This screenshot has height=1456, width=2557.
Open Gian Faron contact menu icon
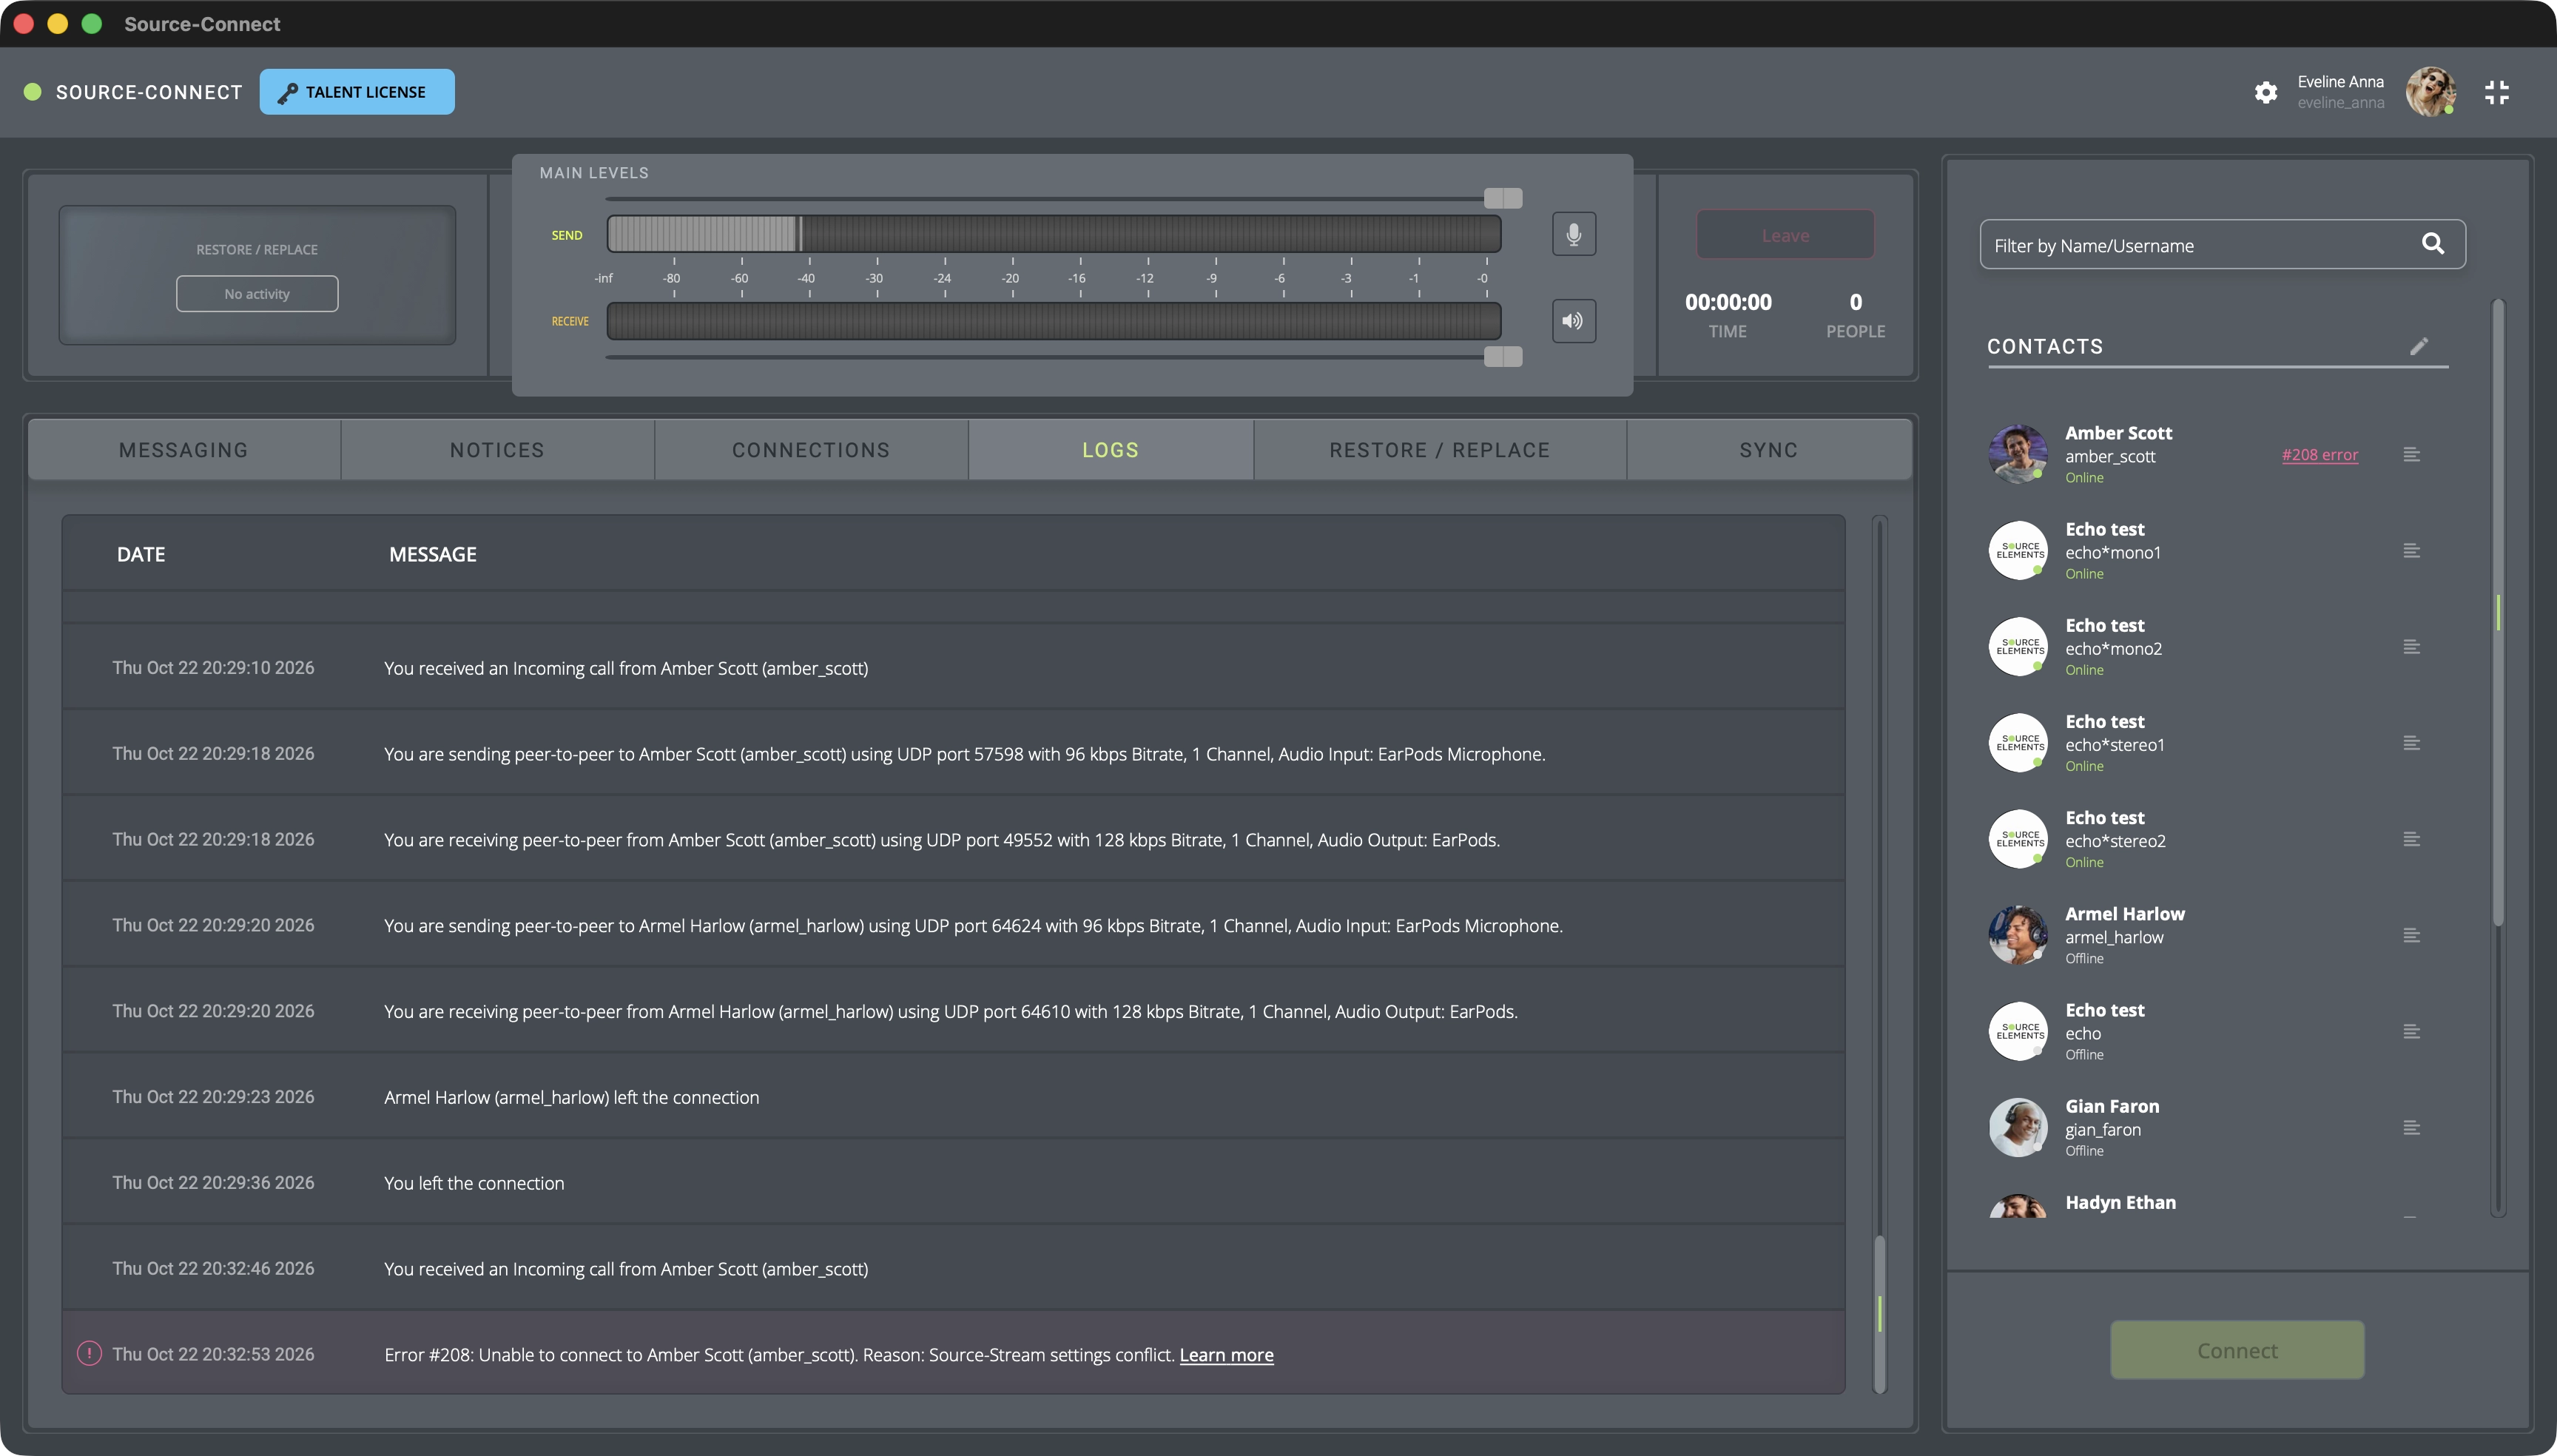pos(2411,1128)
